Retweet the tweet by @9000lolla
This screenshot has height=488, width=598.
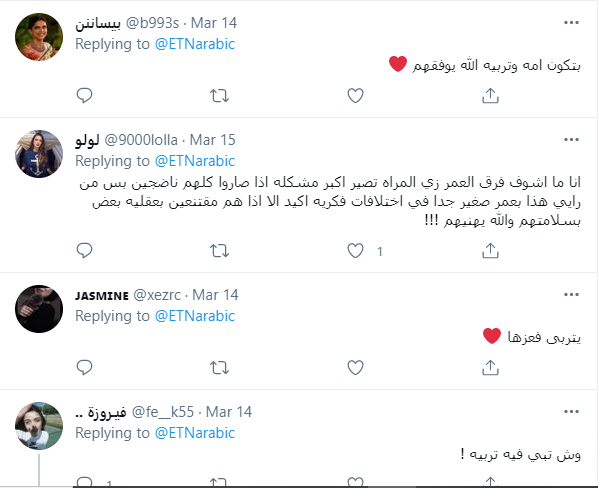[220, 251]
